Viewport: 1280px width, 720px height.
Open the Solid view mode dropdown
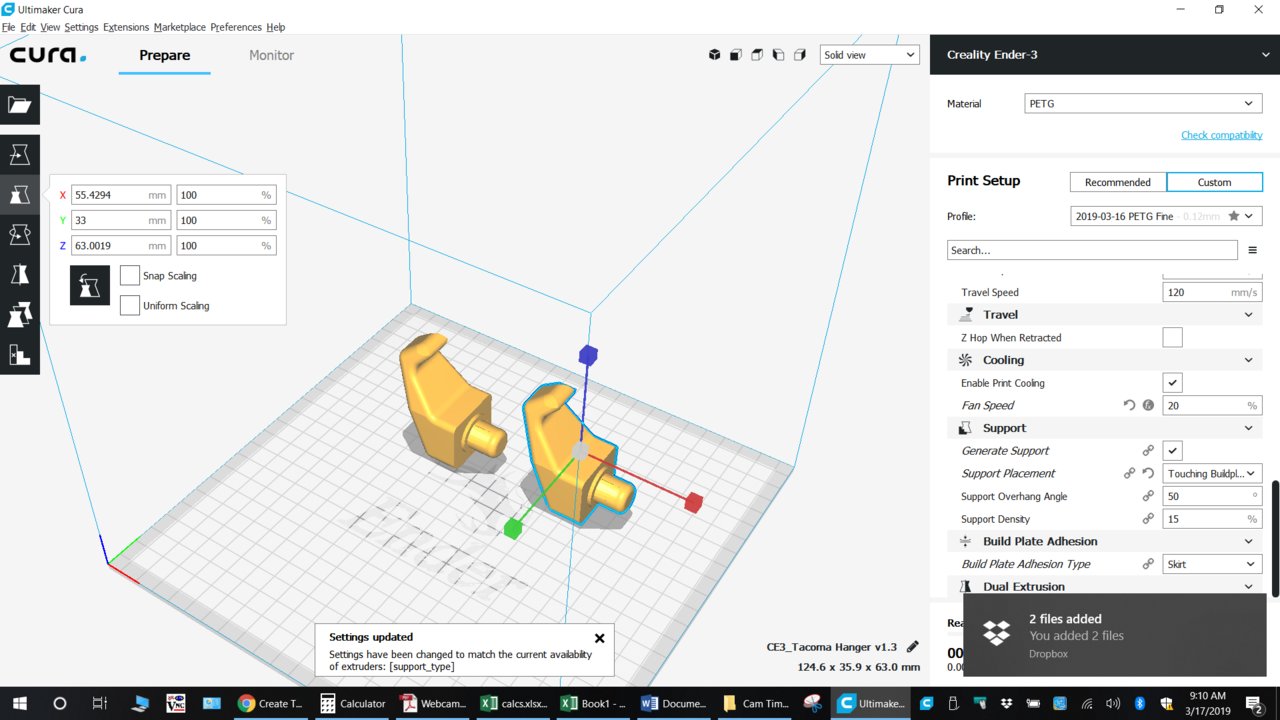tap(869, 55)
